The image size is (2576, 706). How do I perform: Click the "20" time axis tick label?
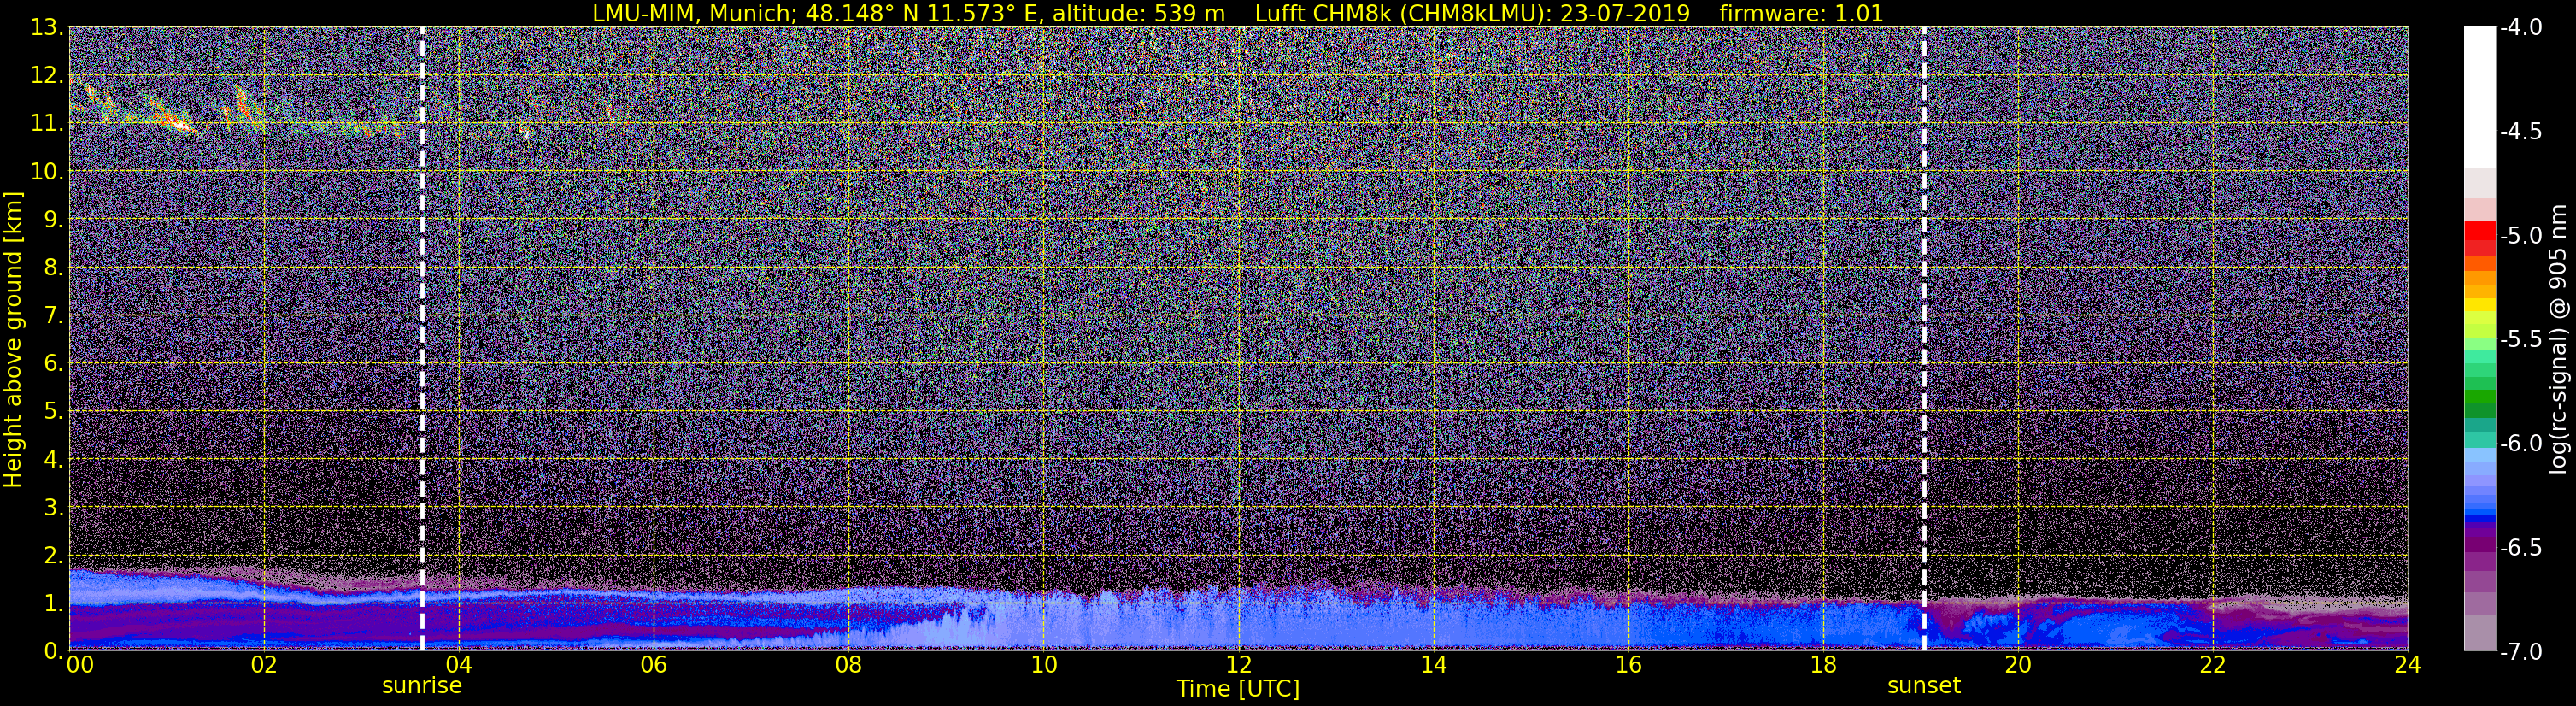click(x=2018, y=665)
